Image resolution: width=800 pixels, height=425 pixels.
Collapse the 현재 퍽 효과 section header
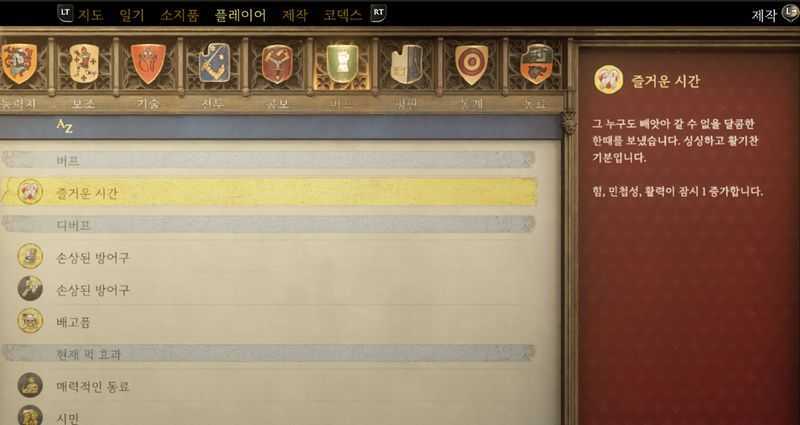(268, 353)
